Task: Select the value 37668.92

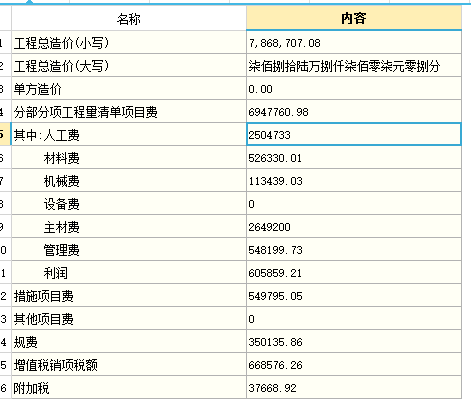Action: [354, 387]
